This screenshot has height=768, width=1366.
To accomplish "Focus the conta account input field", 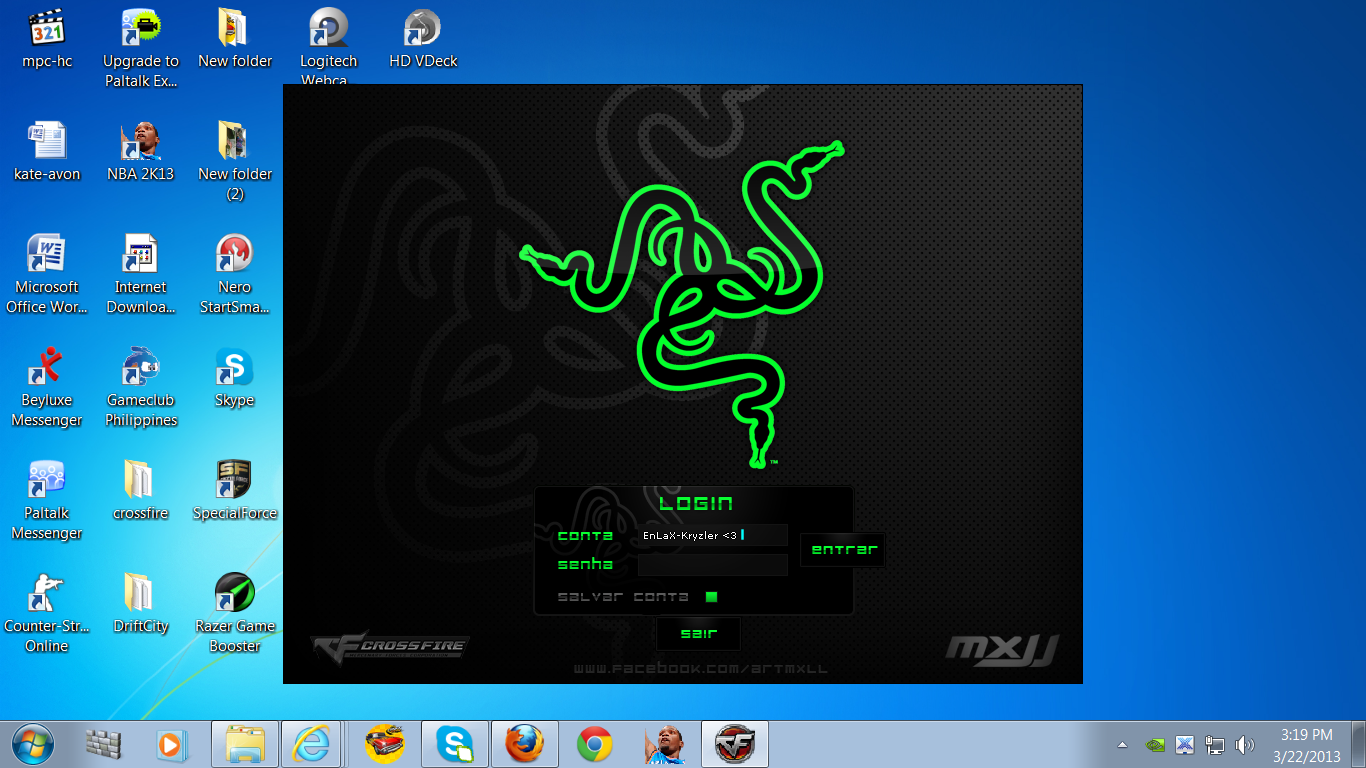I will [x=713, y=536].
